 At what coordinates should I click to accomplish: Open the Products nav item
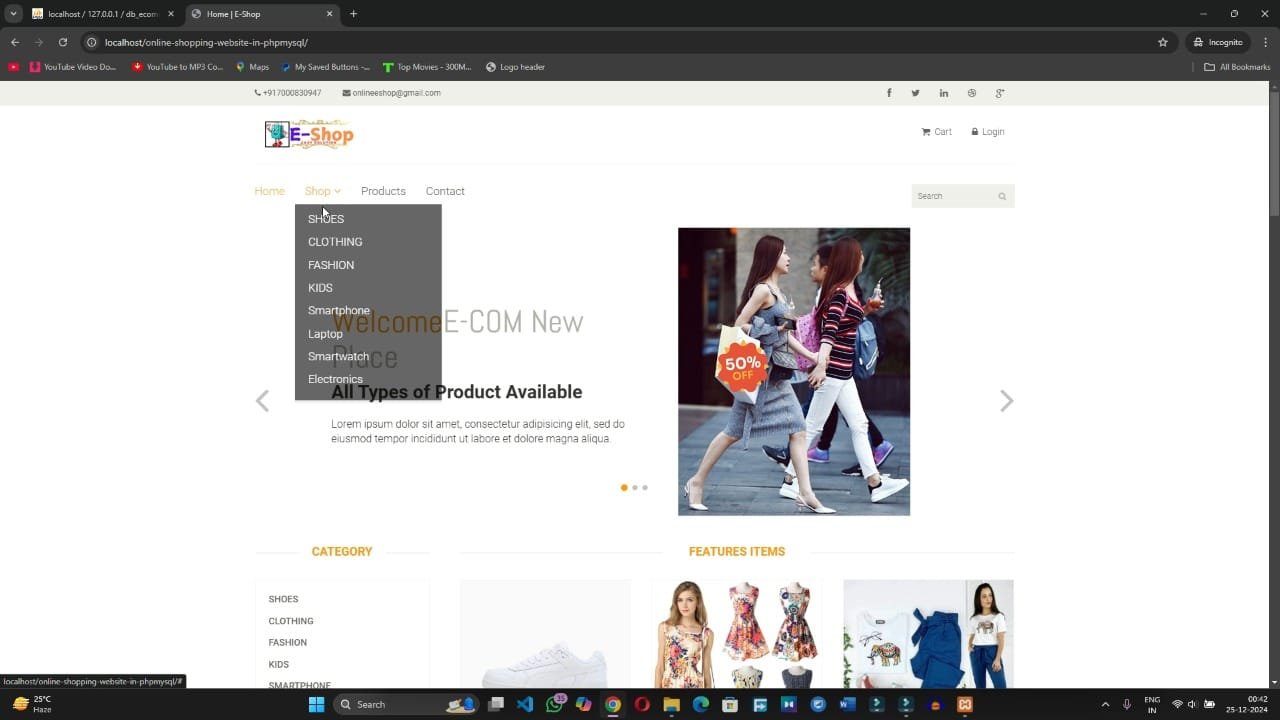pos(383,191)
